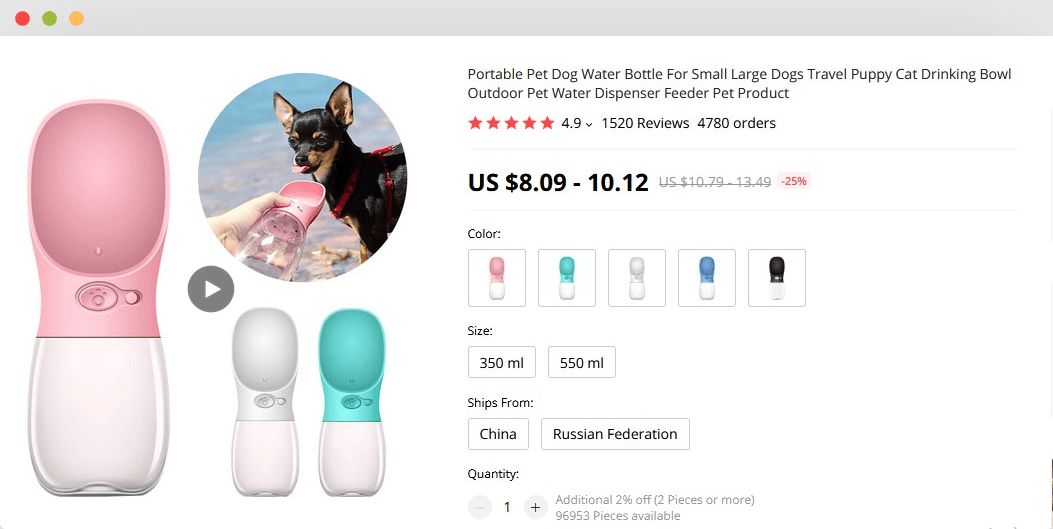Play the product video

tap(211, 289)
